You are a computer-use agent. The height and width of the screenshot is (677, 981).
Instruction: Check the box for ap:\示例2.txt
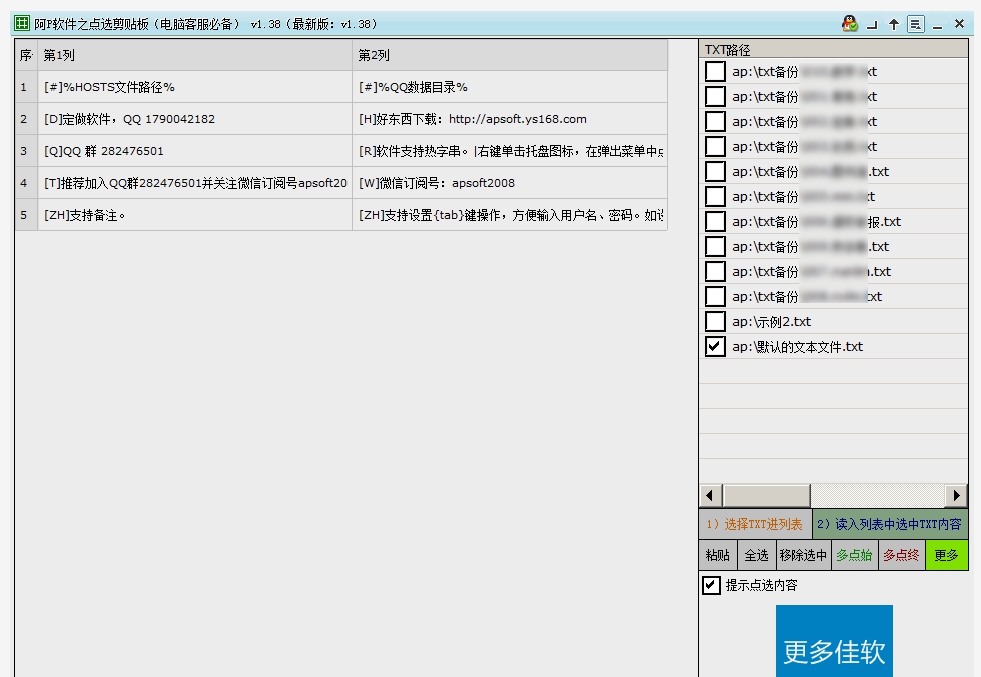tap(715, 322)
